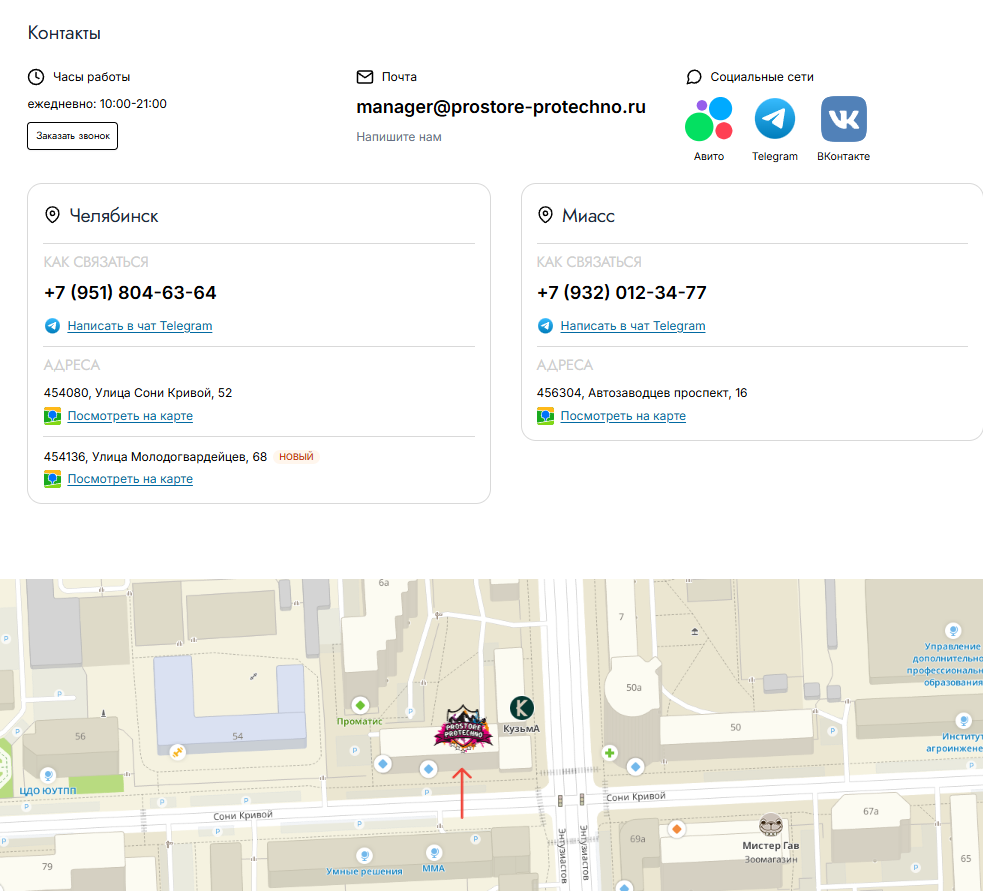
Task: Open the Telegram social icon
Action: tap(775, 119)
